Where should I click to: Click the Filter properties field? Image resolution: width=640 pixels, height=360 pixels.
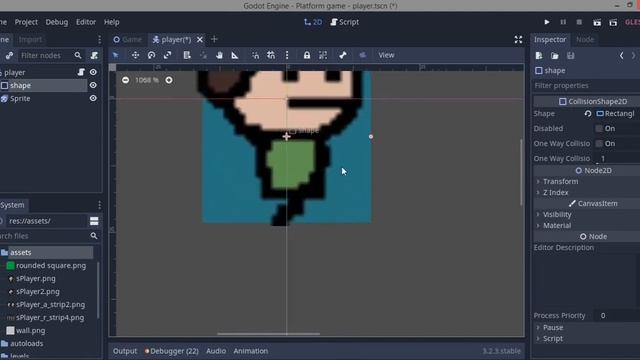tap(586, 86)
